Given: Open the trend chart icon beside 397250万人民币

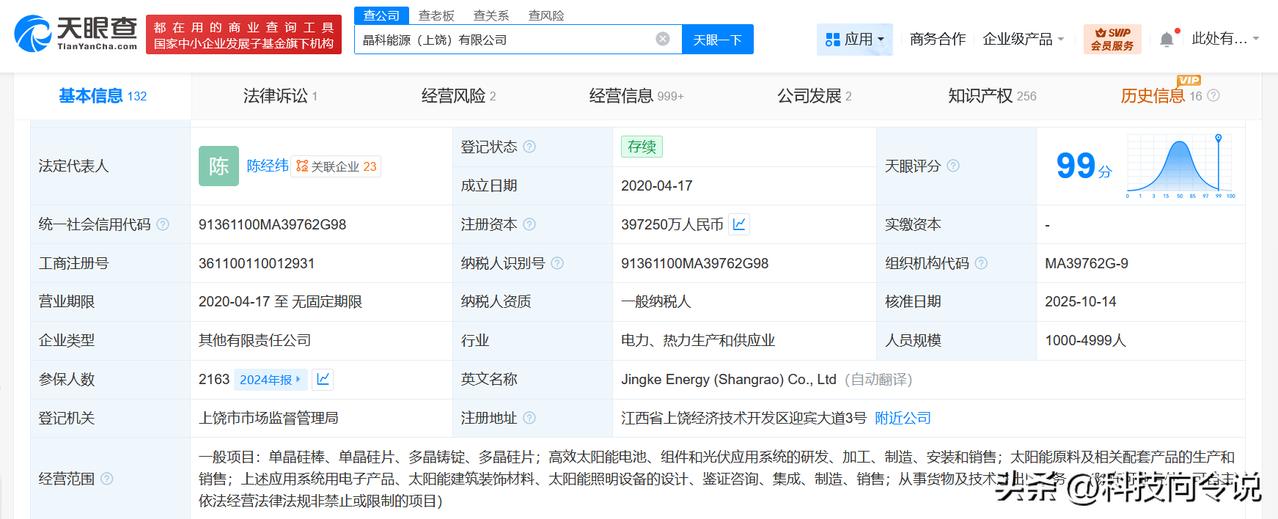Looking at the screenshot, I should click(739, 224).
